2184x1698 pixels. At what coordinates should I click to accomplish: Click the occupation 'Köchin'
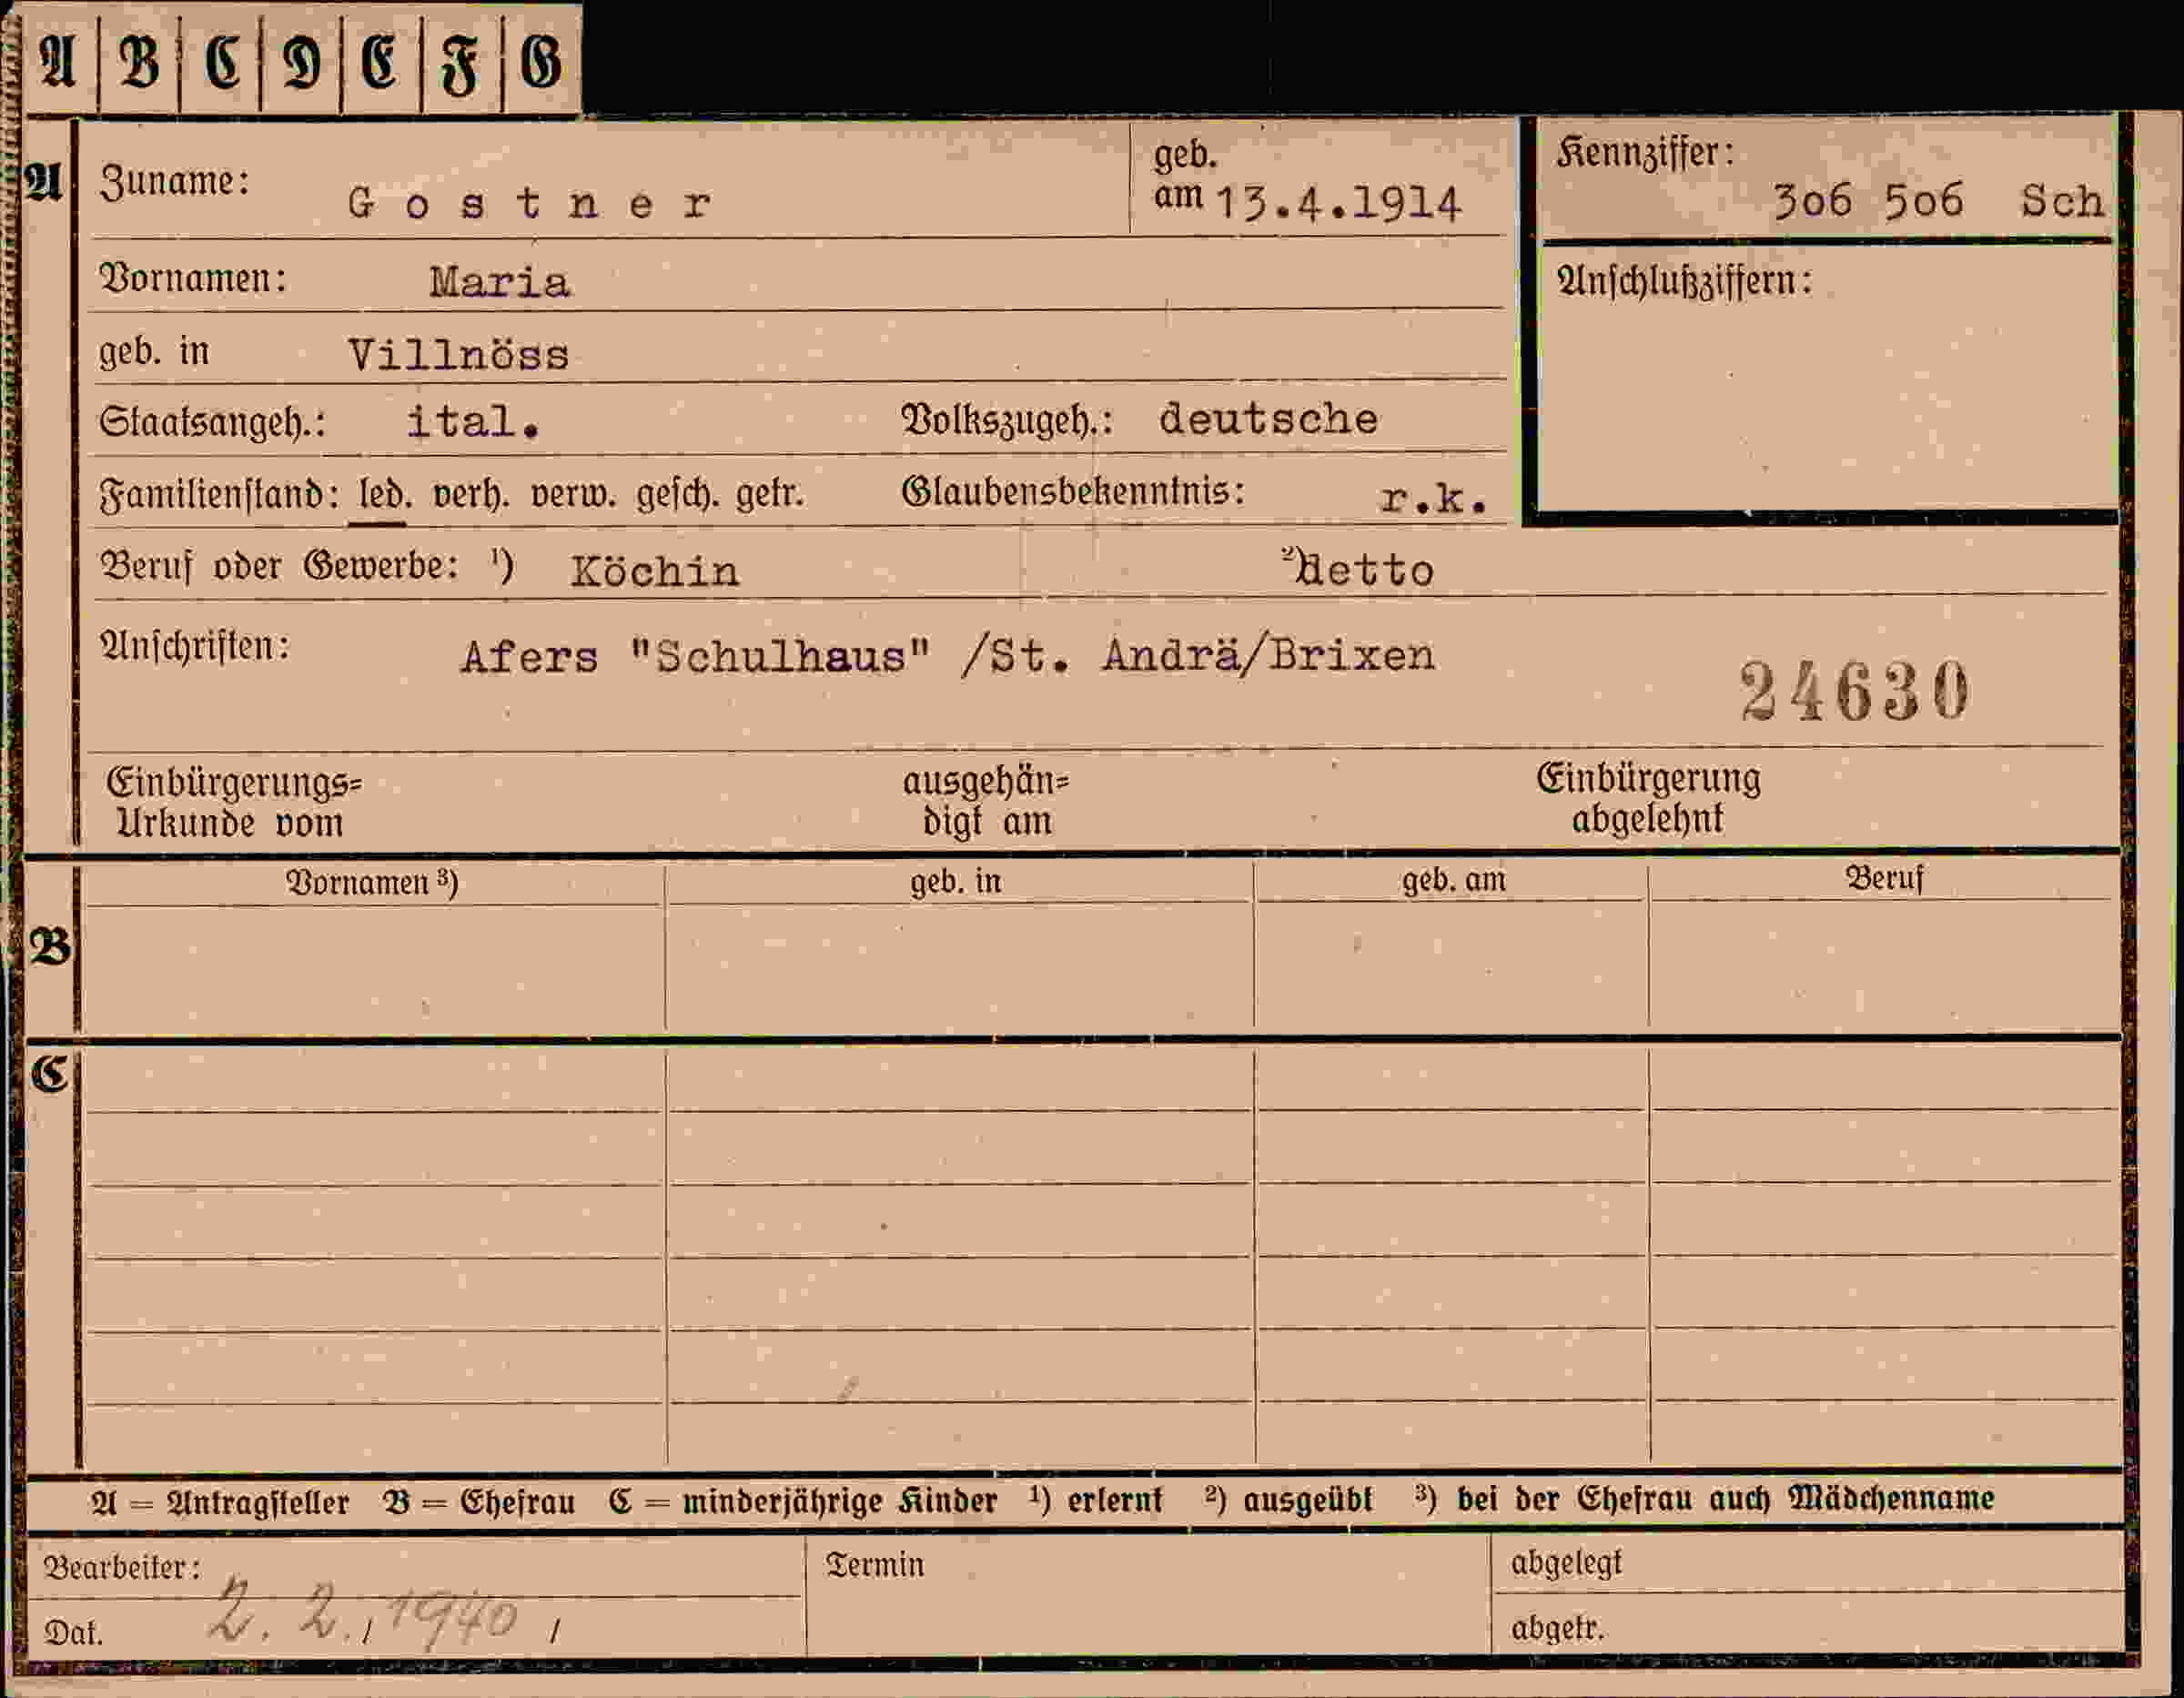point(655,571)
